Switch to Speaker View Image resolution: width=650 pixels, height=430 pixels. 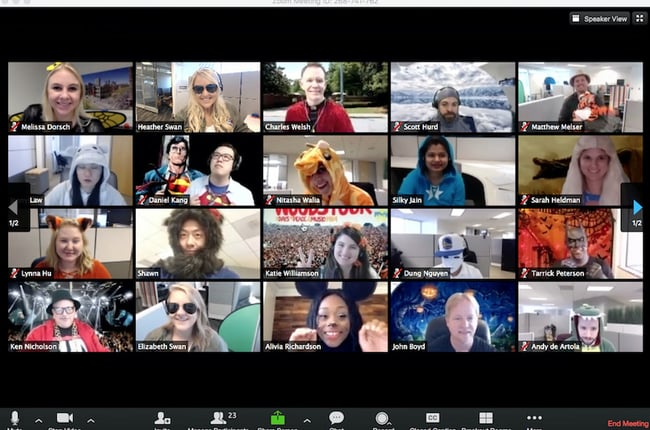click(600, 18)
